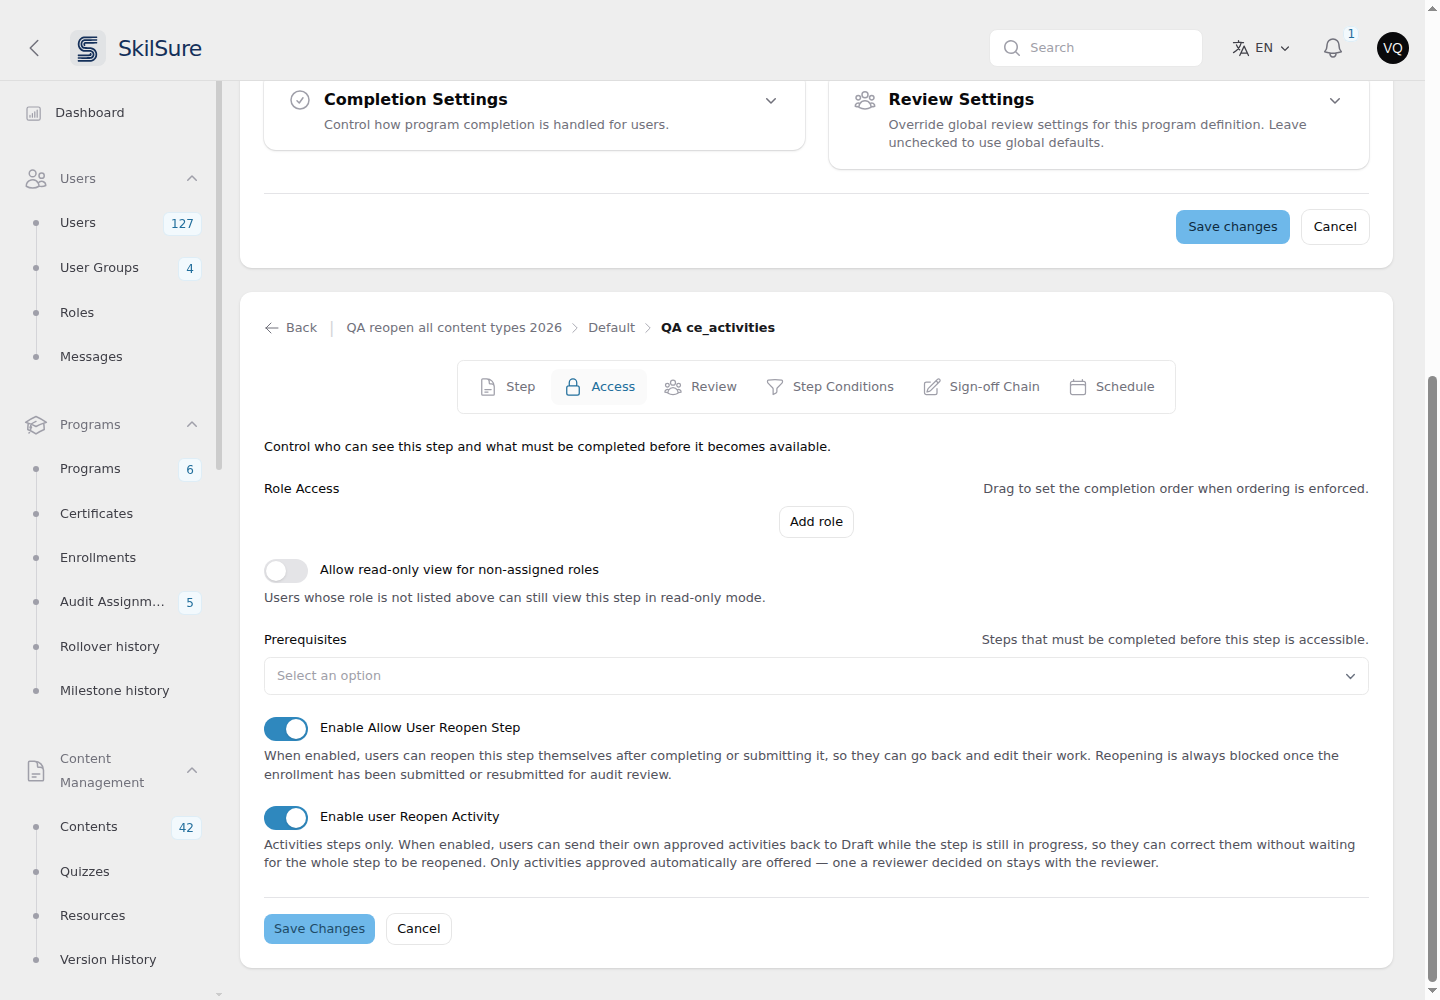This screenshot has height=1000, width=1440.
Task: Expand the Completion Settings chevron
Action: (x=771, y=101)
